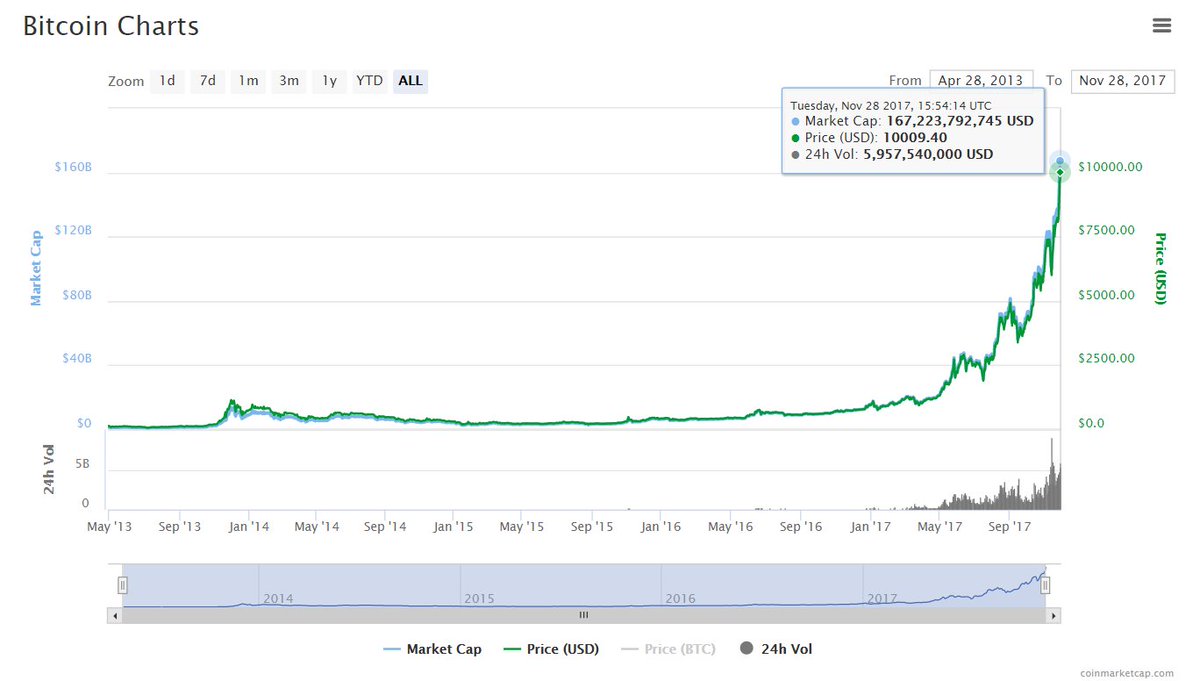Screen dimensions: 1200x681
Task: Click the navigator right range handle
Action: pyautogui.click(x=1045, y=586)
